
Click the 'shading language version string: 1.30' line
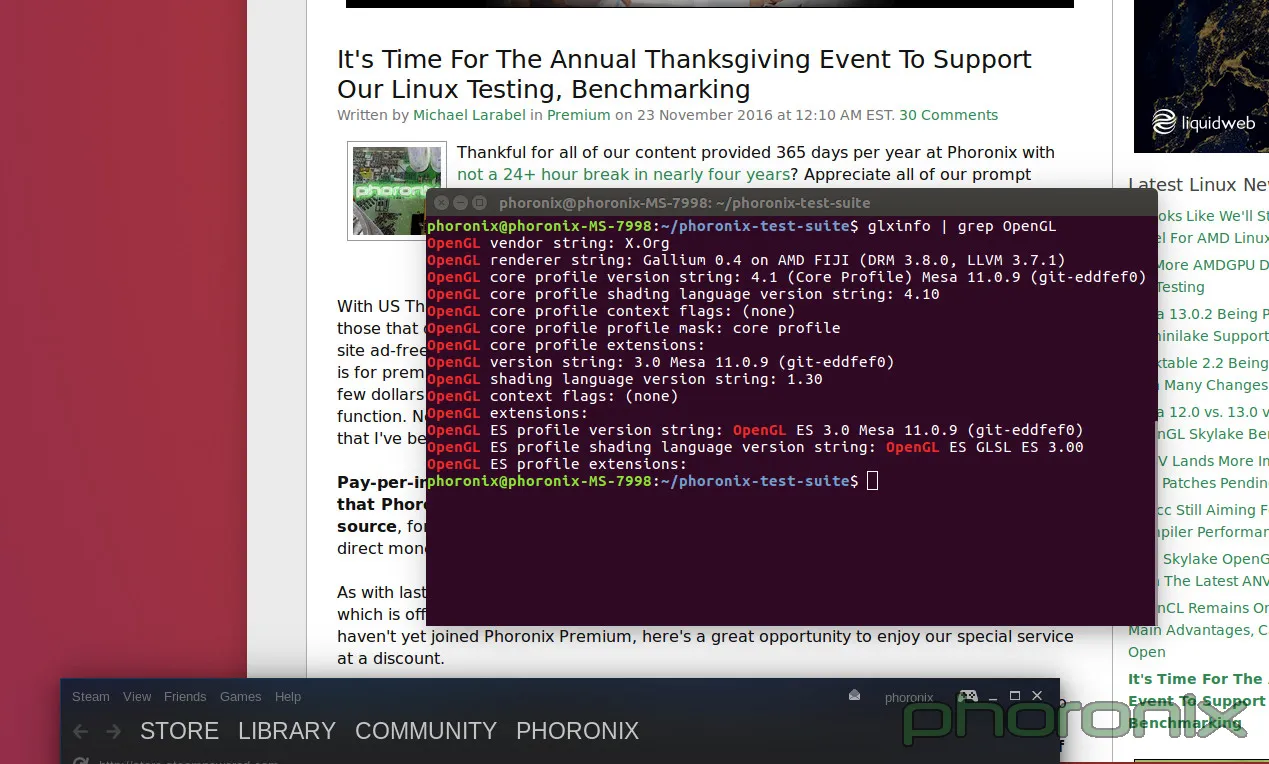click(x=625, y=379)
